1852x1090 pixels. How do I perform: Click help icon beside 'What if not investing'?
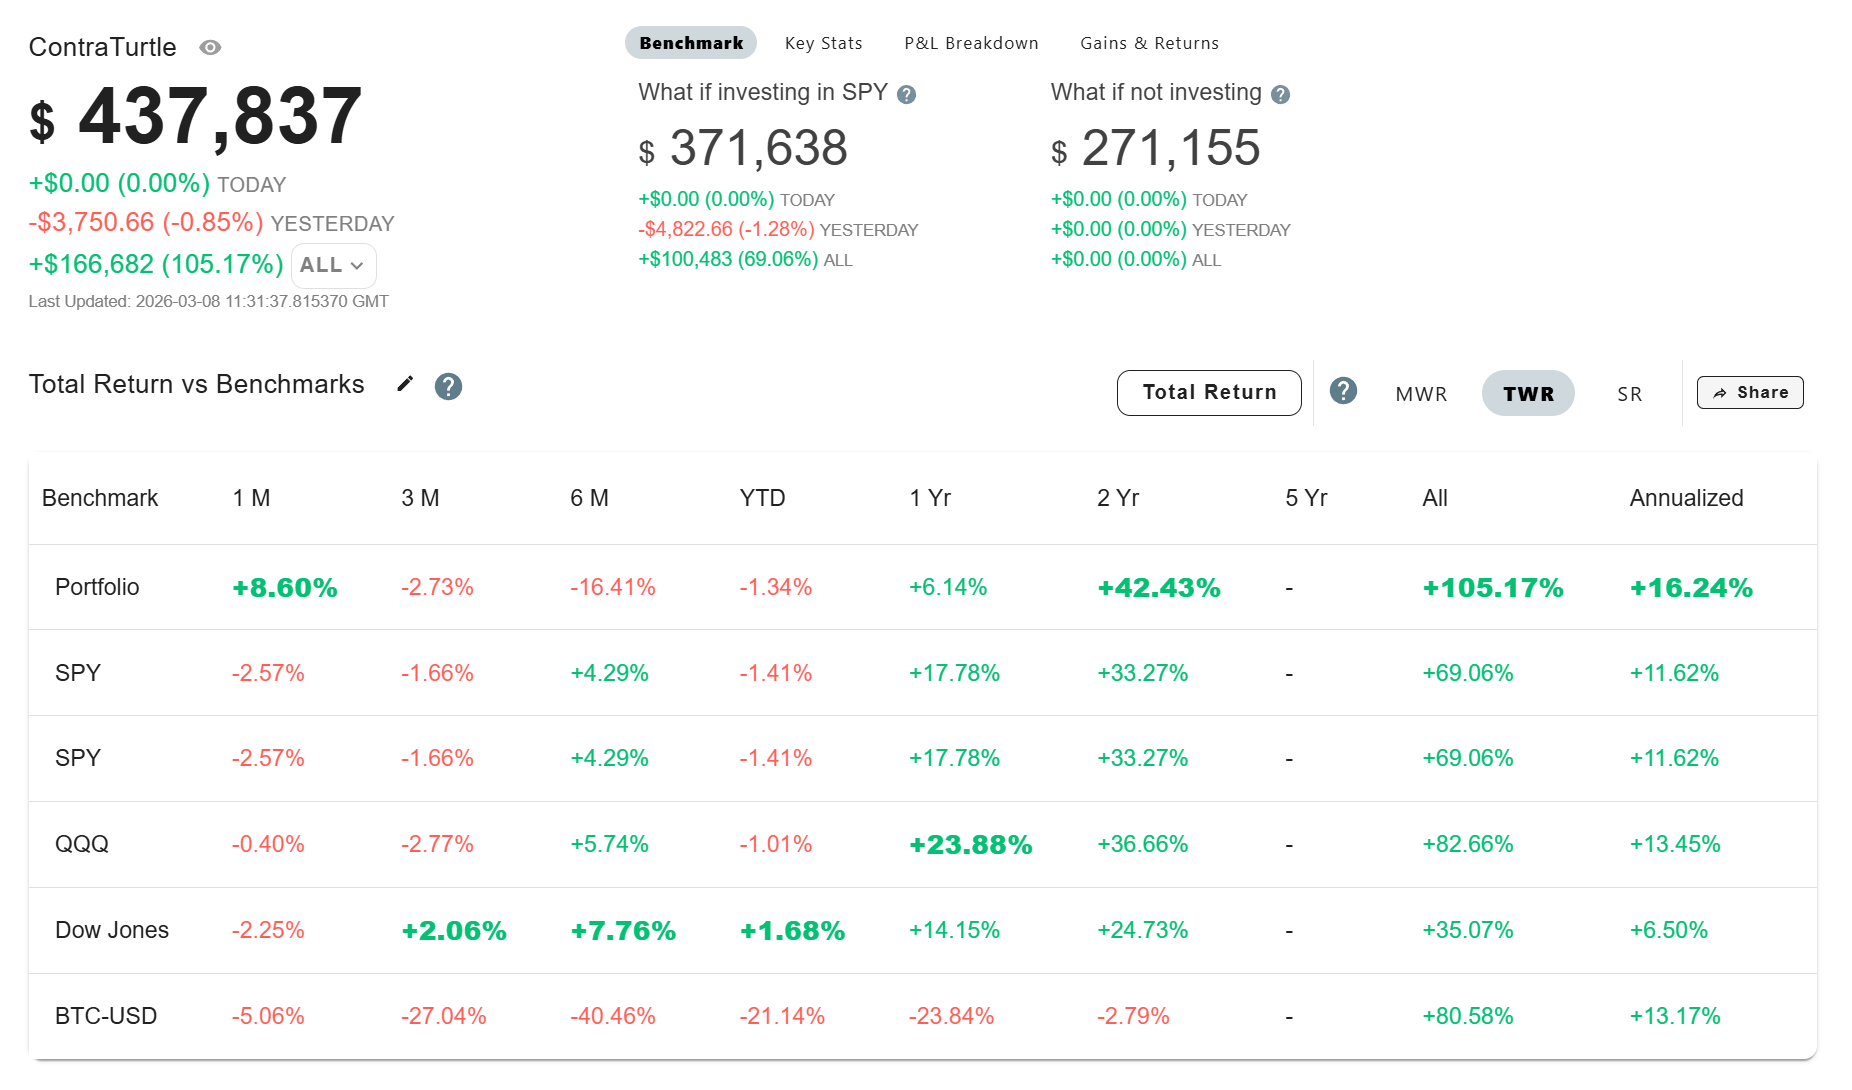point(1280,95)
